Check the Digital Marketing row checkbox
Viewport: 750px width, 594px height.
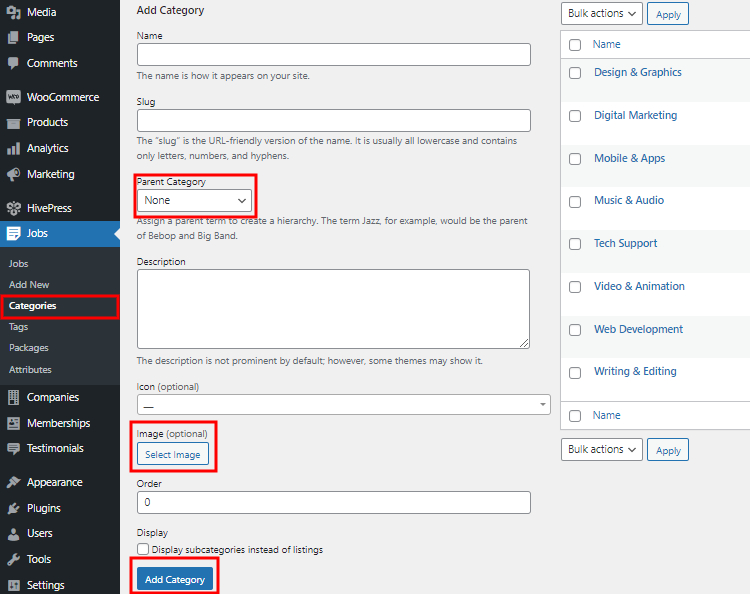click(575, 116)
